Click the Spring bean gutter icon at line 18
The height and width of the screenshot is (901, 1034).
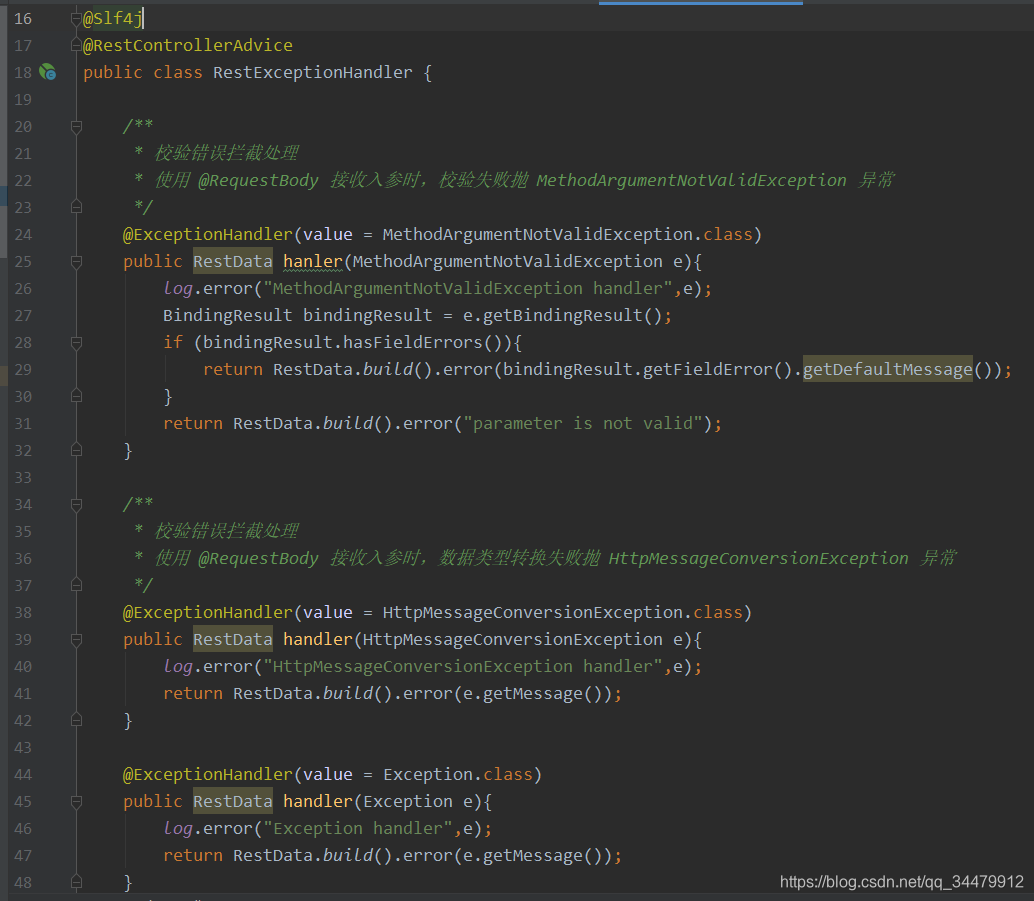coord(47,72)
